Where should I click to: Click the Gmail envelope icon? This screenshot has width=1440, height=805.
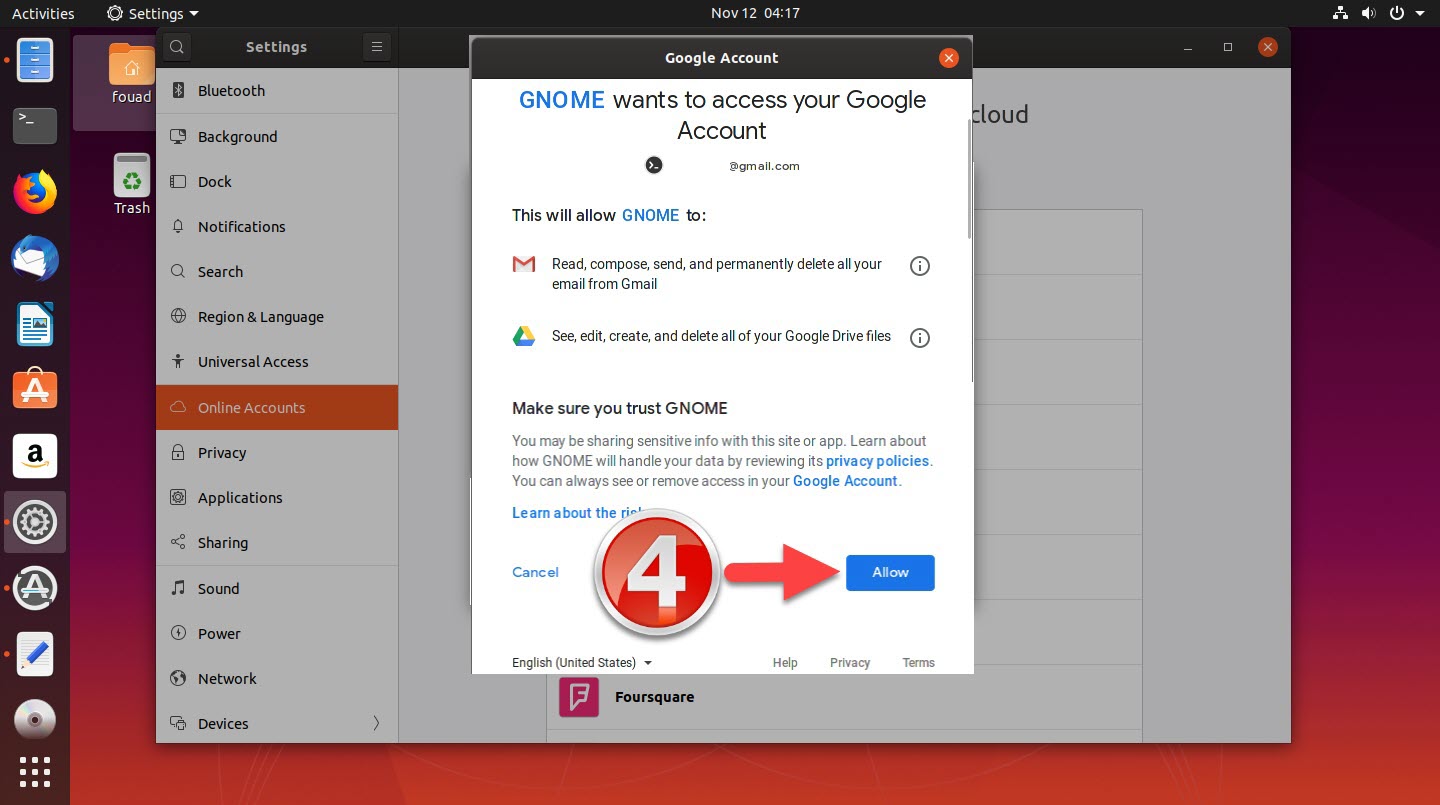[524, 264]
